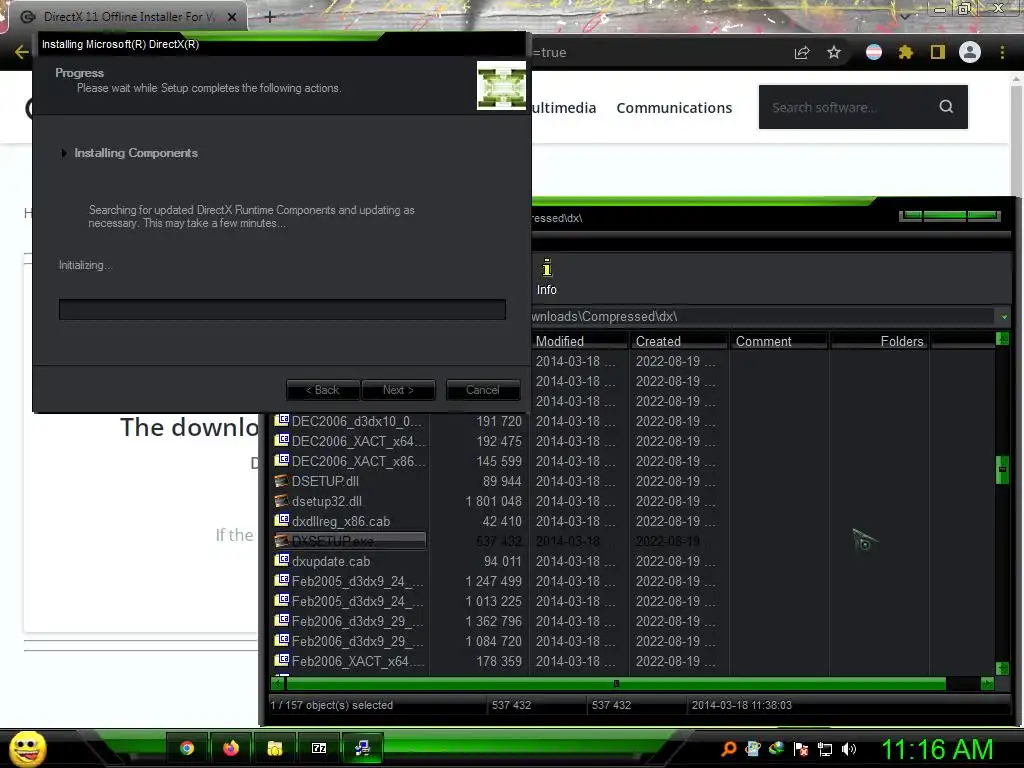Open the tab search chevron in Chrome
Screen dimensions: 1024x768
tap(905, 16)
